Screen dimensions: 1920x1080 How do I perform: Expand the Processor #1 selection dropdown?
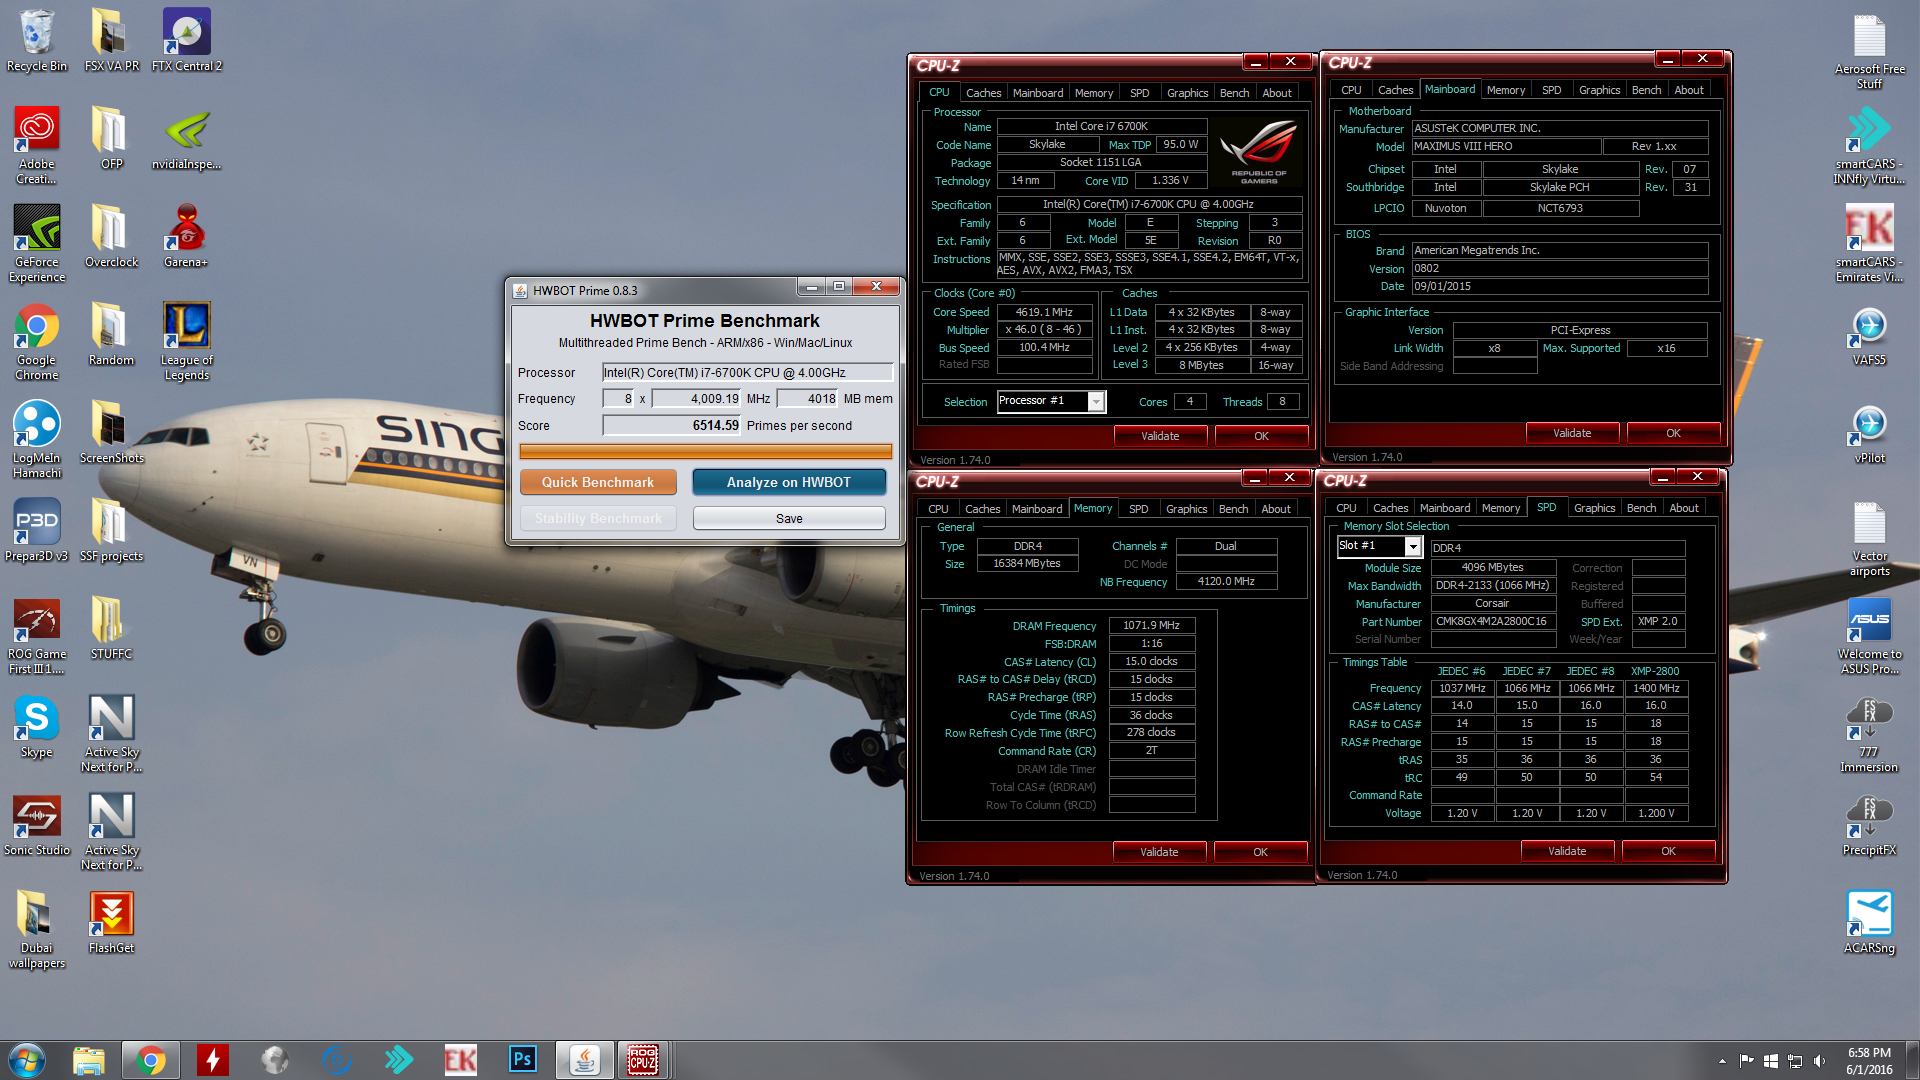[1096, 401]
